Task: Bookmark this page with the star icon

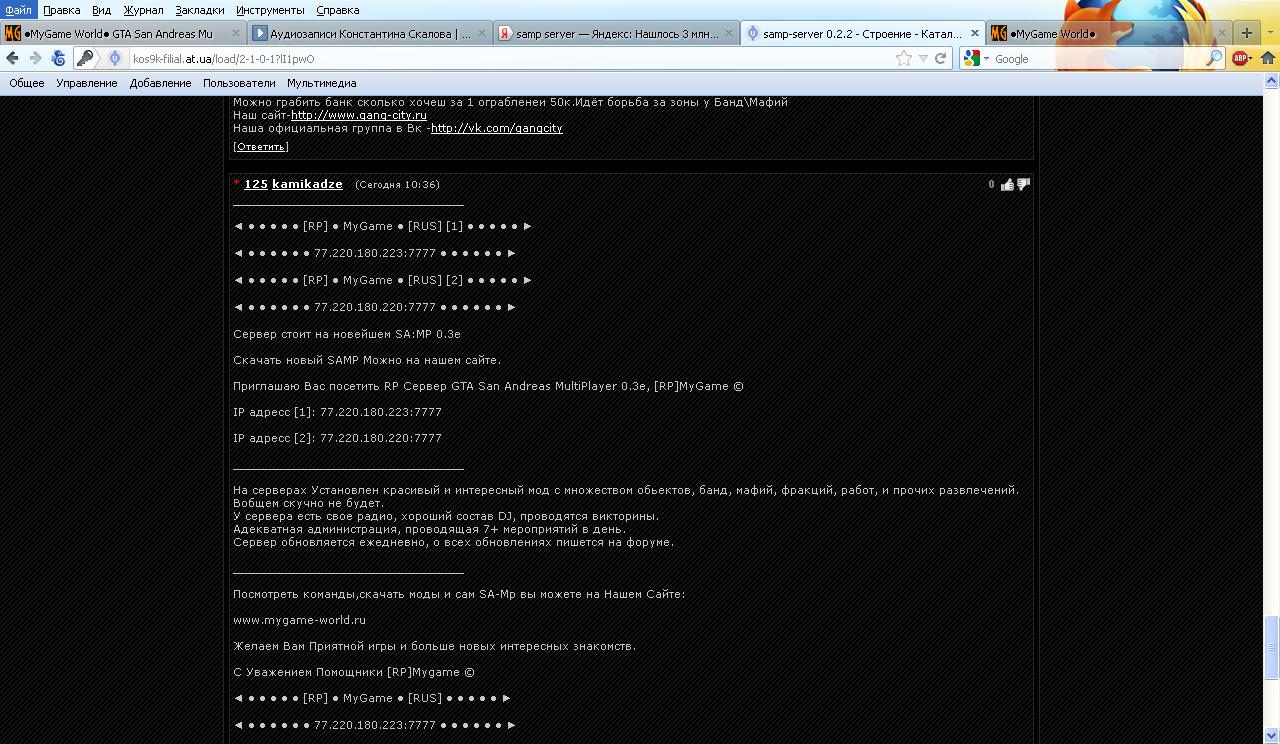Action: click(904, 59)
